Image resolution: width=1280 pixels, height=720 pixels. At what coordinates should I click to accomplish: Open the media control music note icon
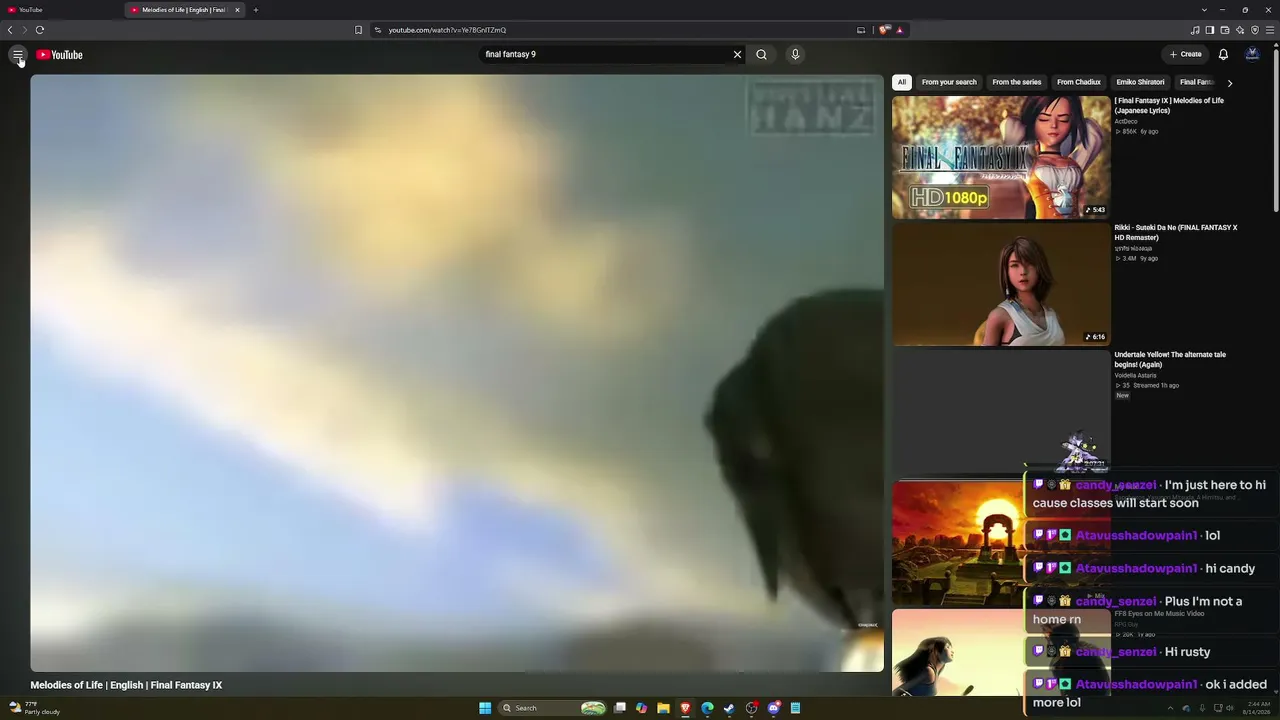(x=1195, y=30)
